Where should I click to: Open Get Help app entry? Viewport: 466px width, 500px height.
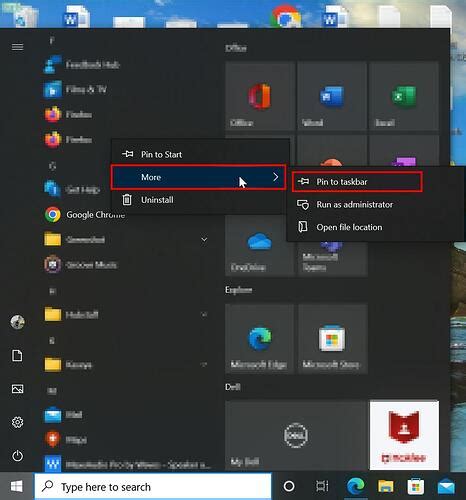[72, 190]
